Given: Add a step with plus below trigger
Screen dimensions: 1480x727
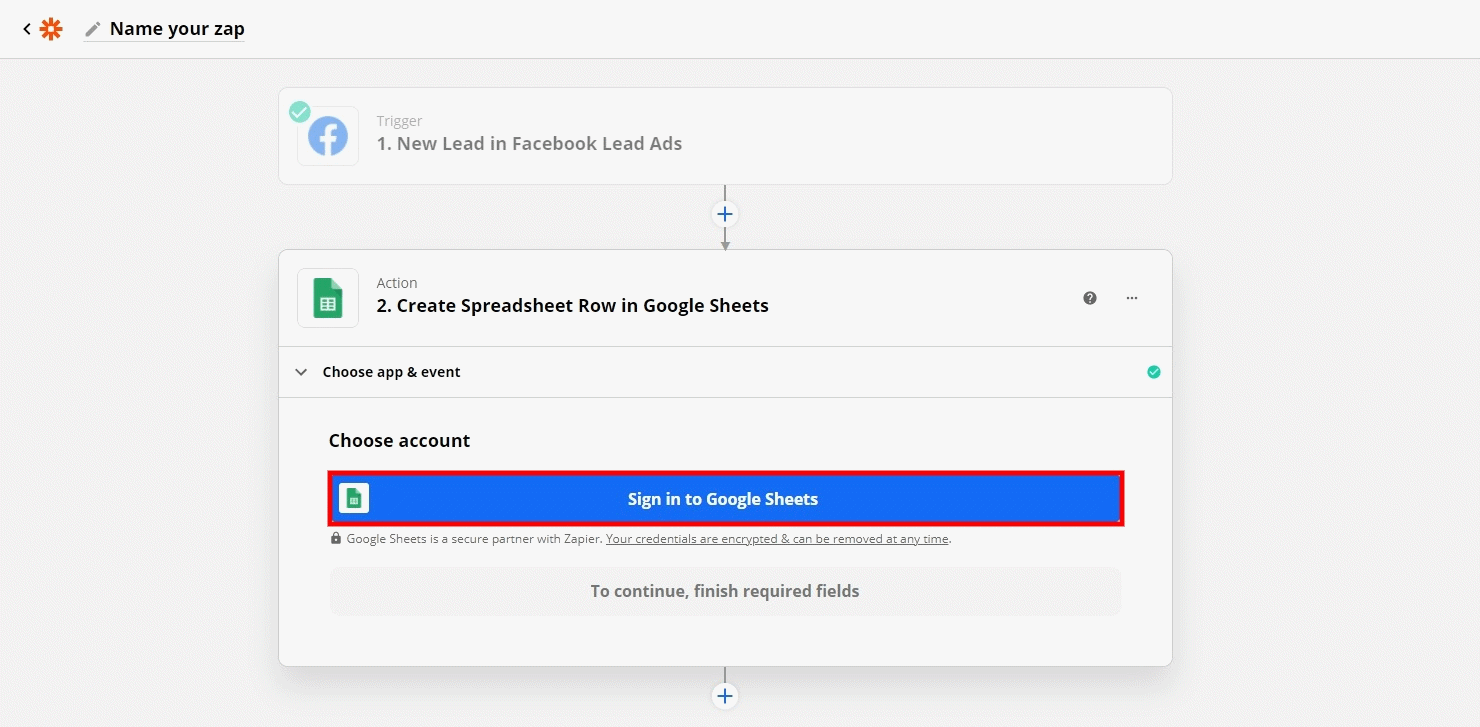Looking at the screenshot, I should tap(725, 214).
